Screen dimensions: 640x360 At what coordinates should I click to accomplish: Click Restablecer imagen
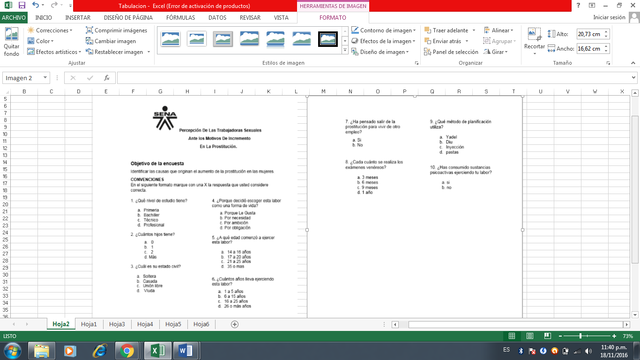[115, 52]
